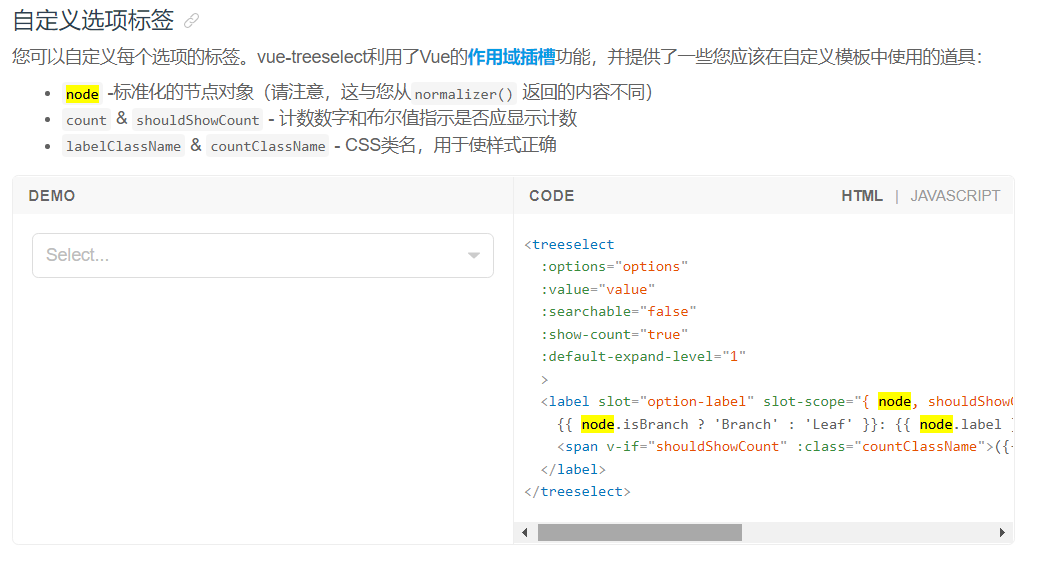Click the :show-count="true" code line

point(614,334)
